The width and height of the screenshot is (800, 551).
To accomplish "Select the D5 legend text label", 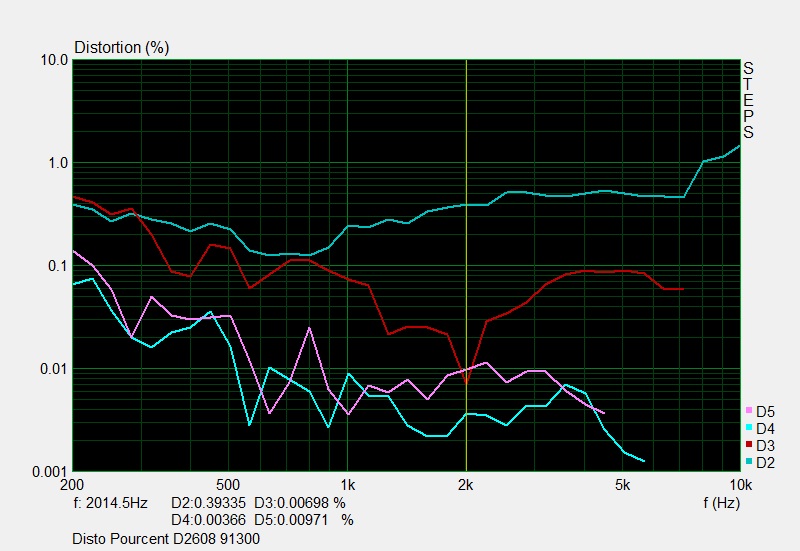I will (765, 411).
